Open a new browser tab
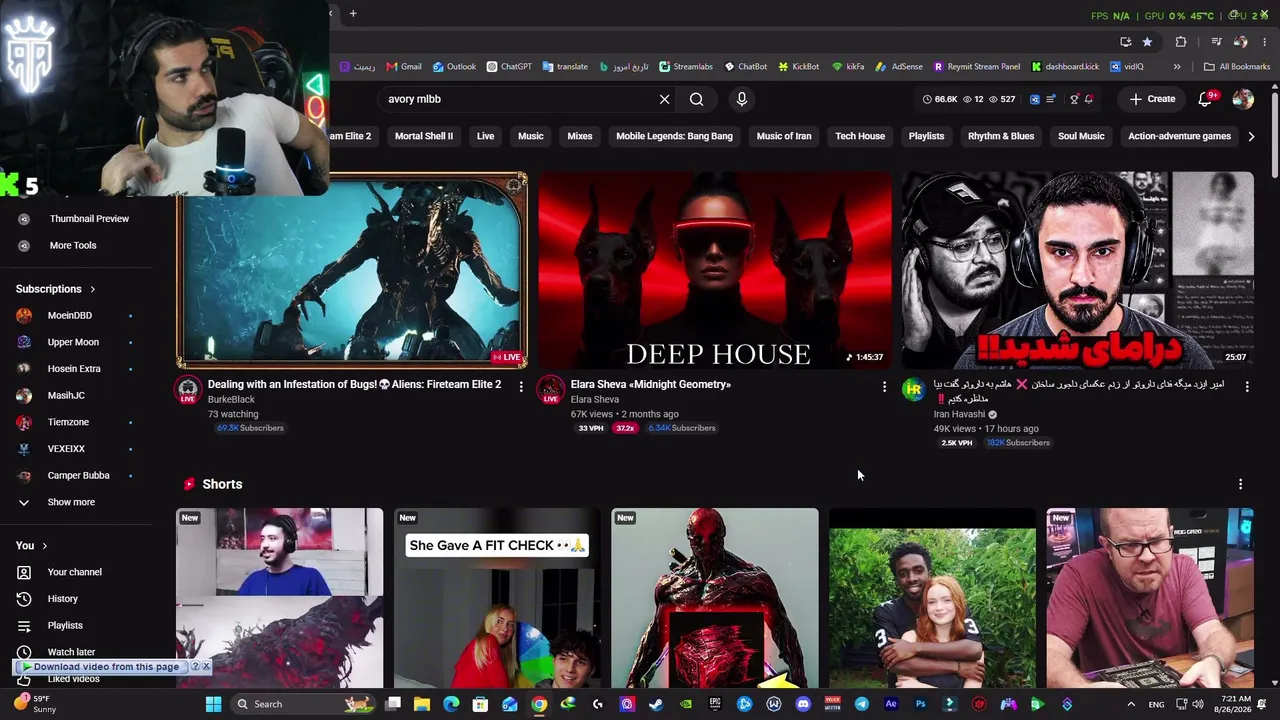 coord(353,13)
